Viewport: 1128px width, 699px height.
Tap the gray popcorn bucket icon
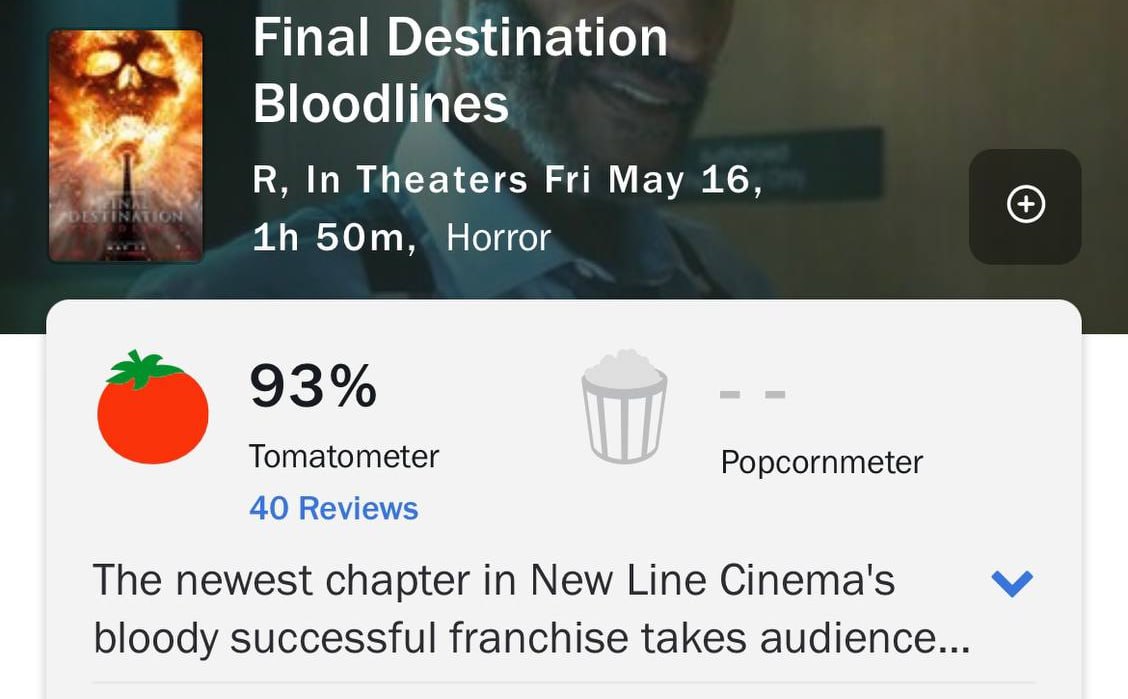click(x=624, y=406)
